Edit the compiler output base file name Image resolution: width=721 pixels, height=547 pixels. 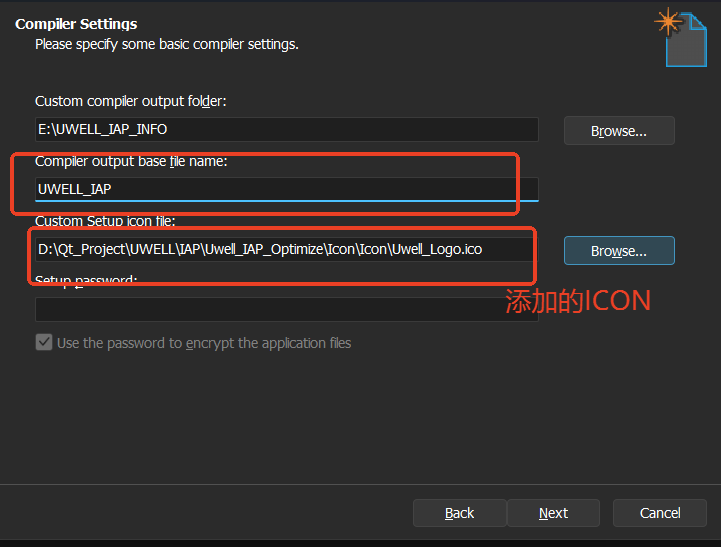(286, 189)
